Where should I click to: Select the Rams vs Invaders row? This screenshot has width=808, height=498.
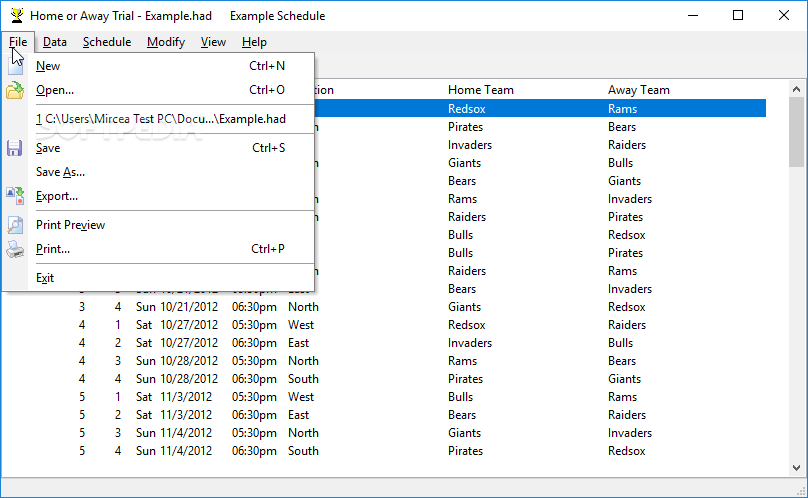pyautogui.click(x=540, y=199)
